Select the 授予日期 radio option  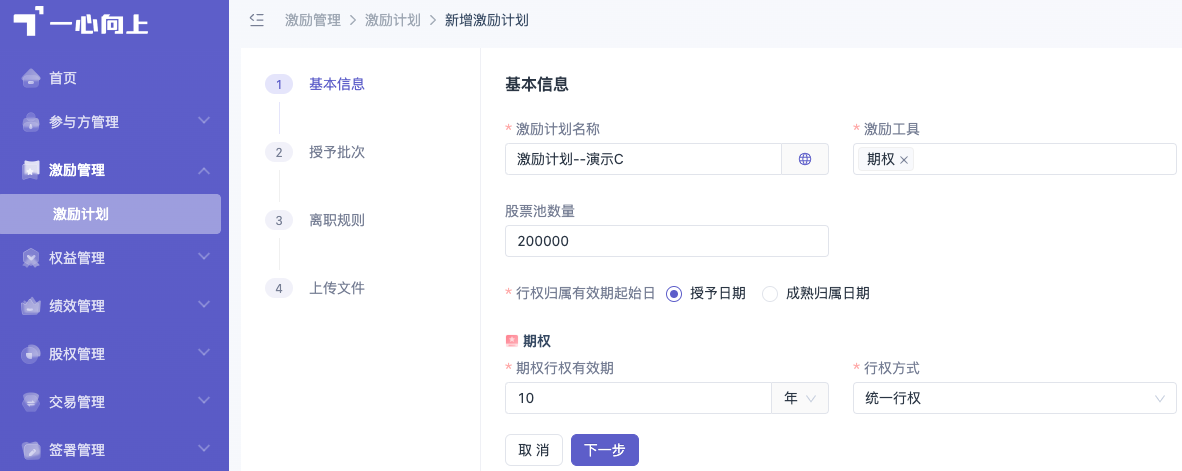click(x=674, y=294)
